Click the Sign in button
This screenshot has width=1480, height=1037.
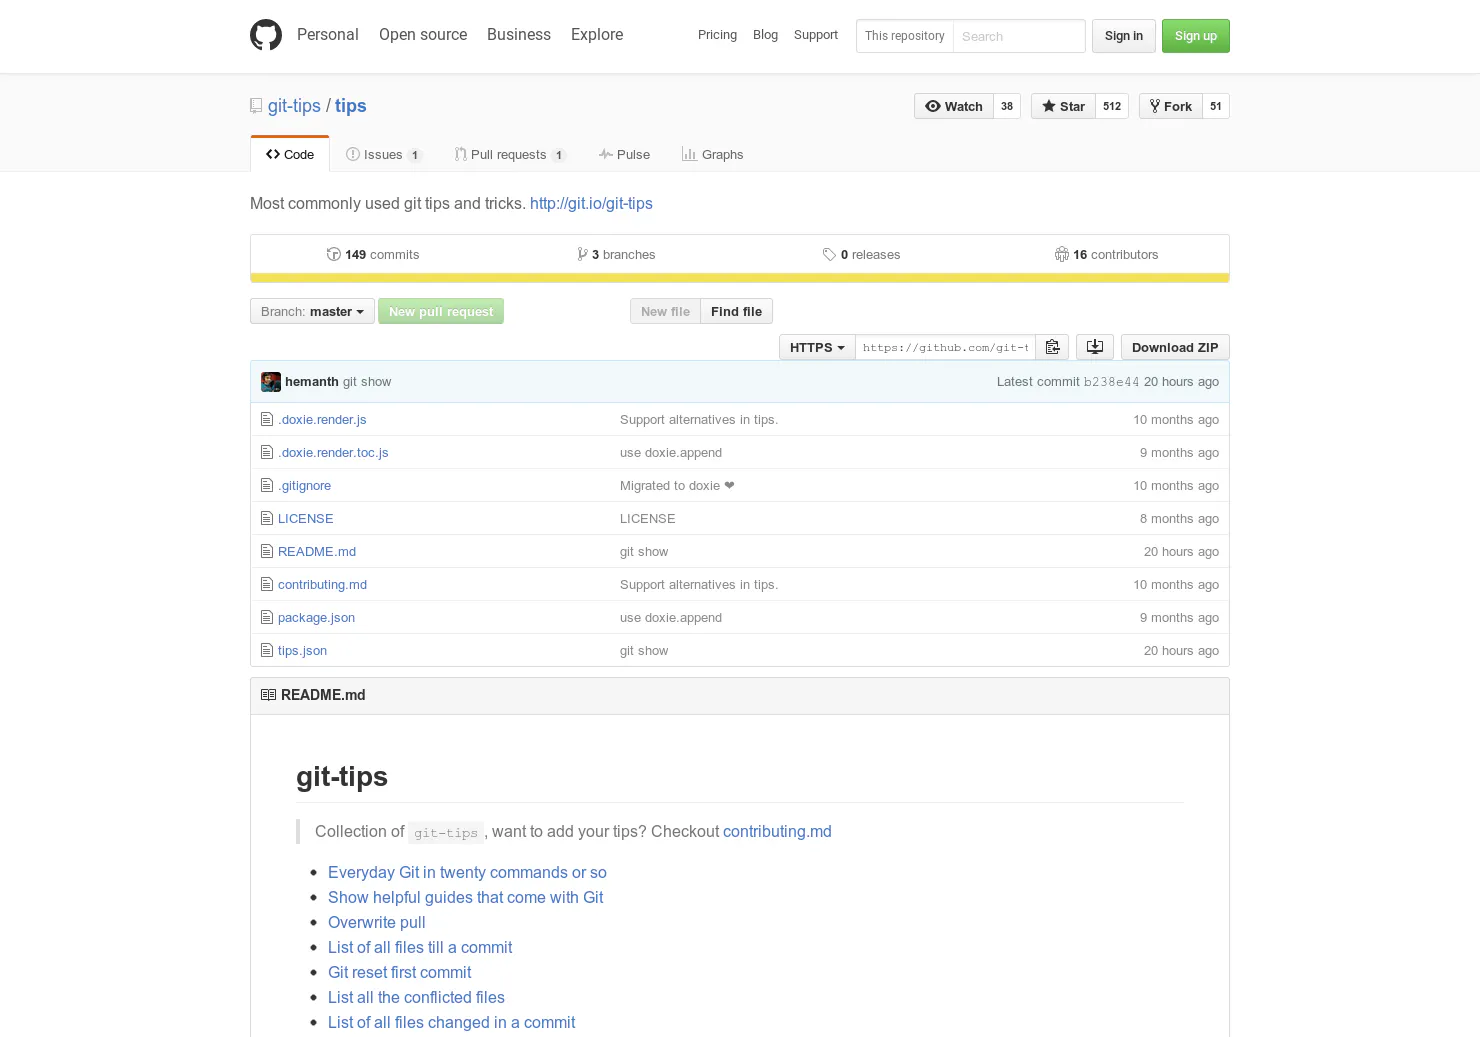click(x=1124, y=36)
